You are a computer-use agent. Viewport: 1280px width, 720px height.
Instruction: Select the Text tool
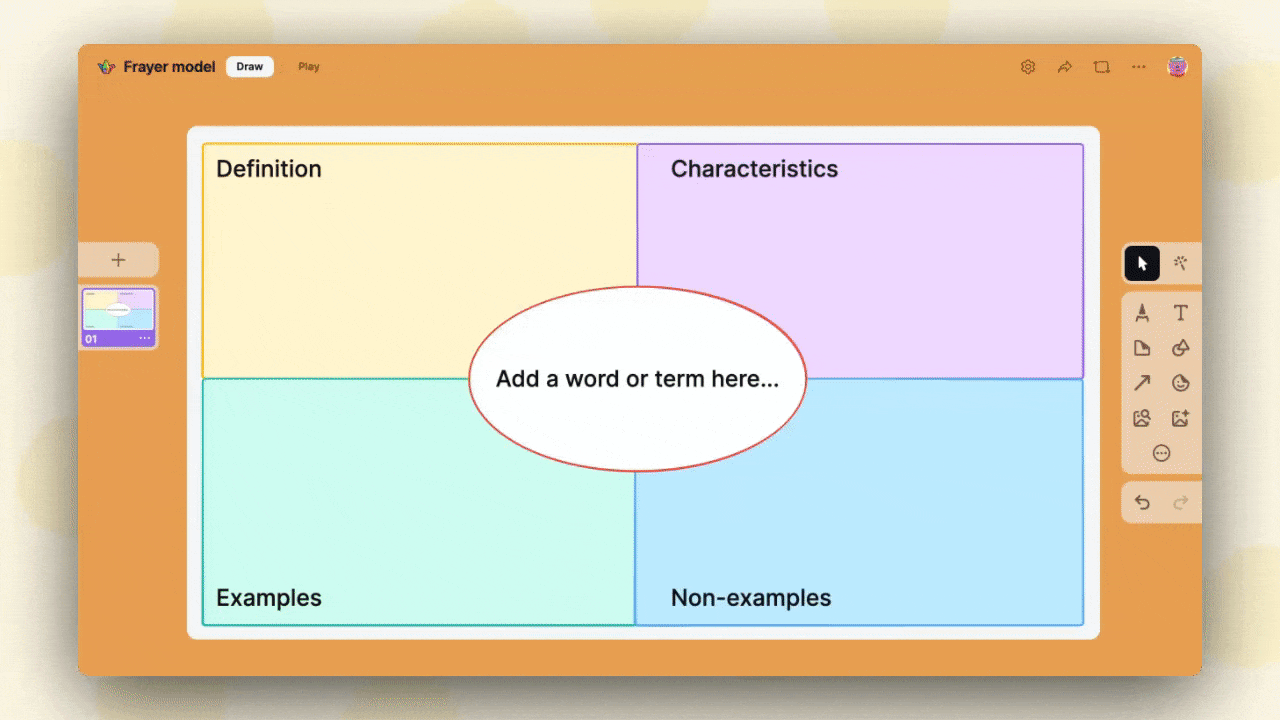tap(1180, 313)
